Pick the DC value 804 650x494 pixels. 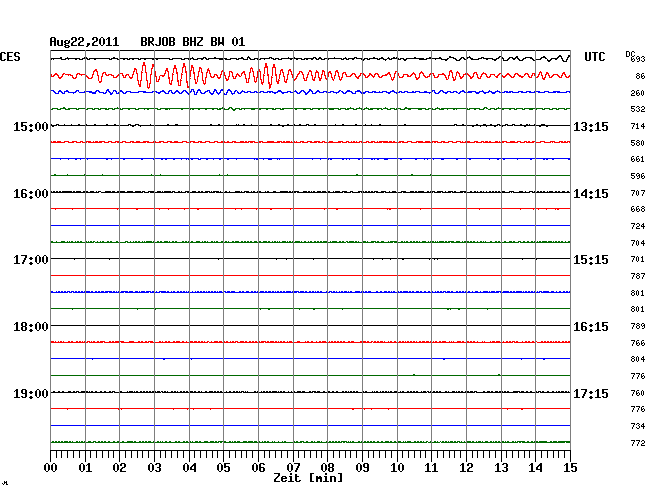(x=638, y=359)
